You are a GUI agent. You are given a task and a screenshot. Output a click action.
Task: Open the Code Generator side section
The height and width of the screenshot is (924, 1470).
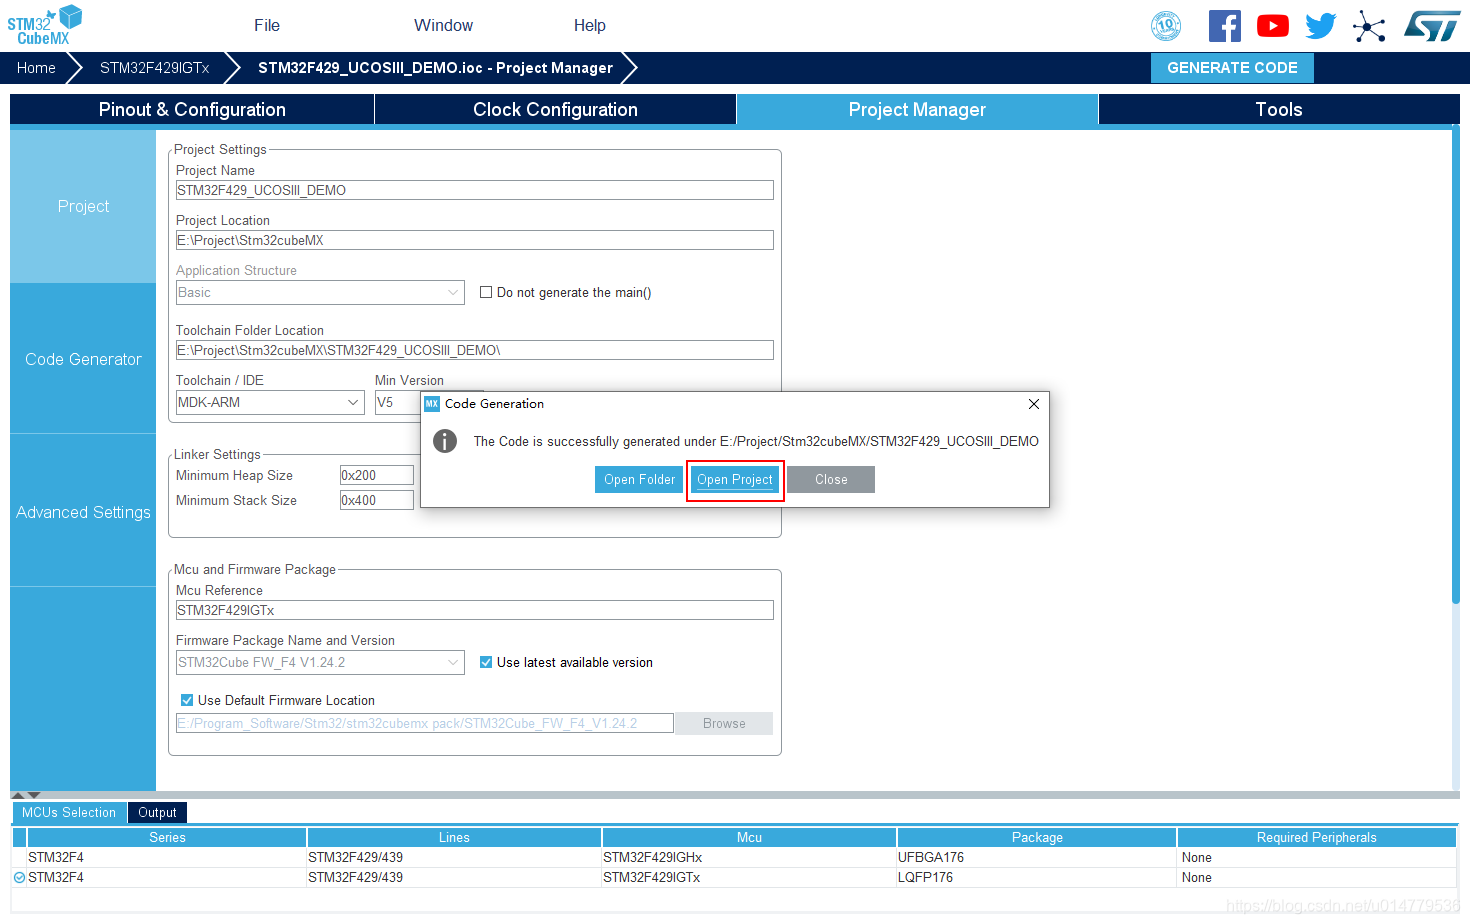click(x=83, y=359)
